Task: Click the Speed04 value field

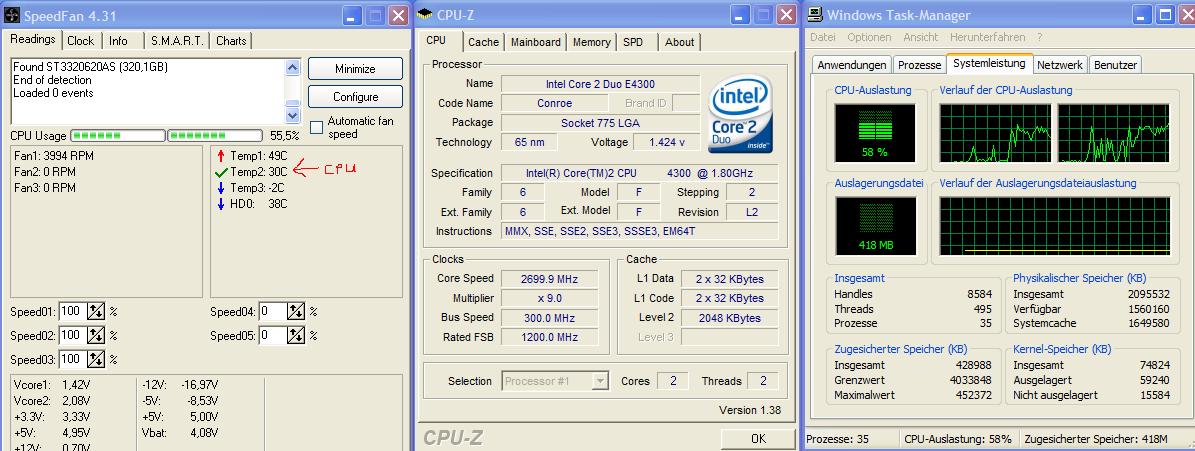Action: (x=273, y=312)
